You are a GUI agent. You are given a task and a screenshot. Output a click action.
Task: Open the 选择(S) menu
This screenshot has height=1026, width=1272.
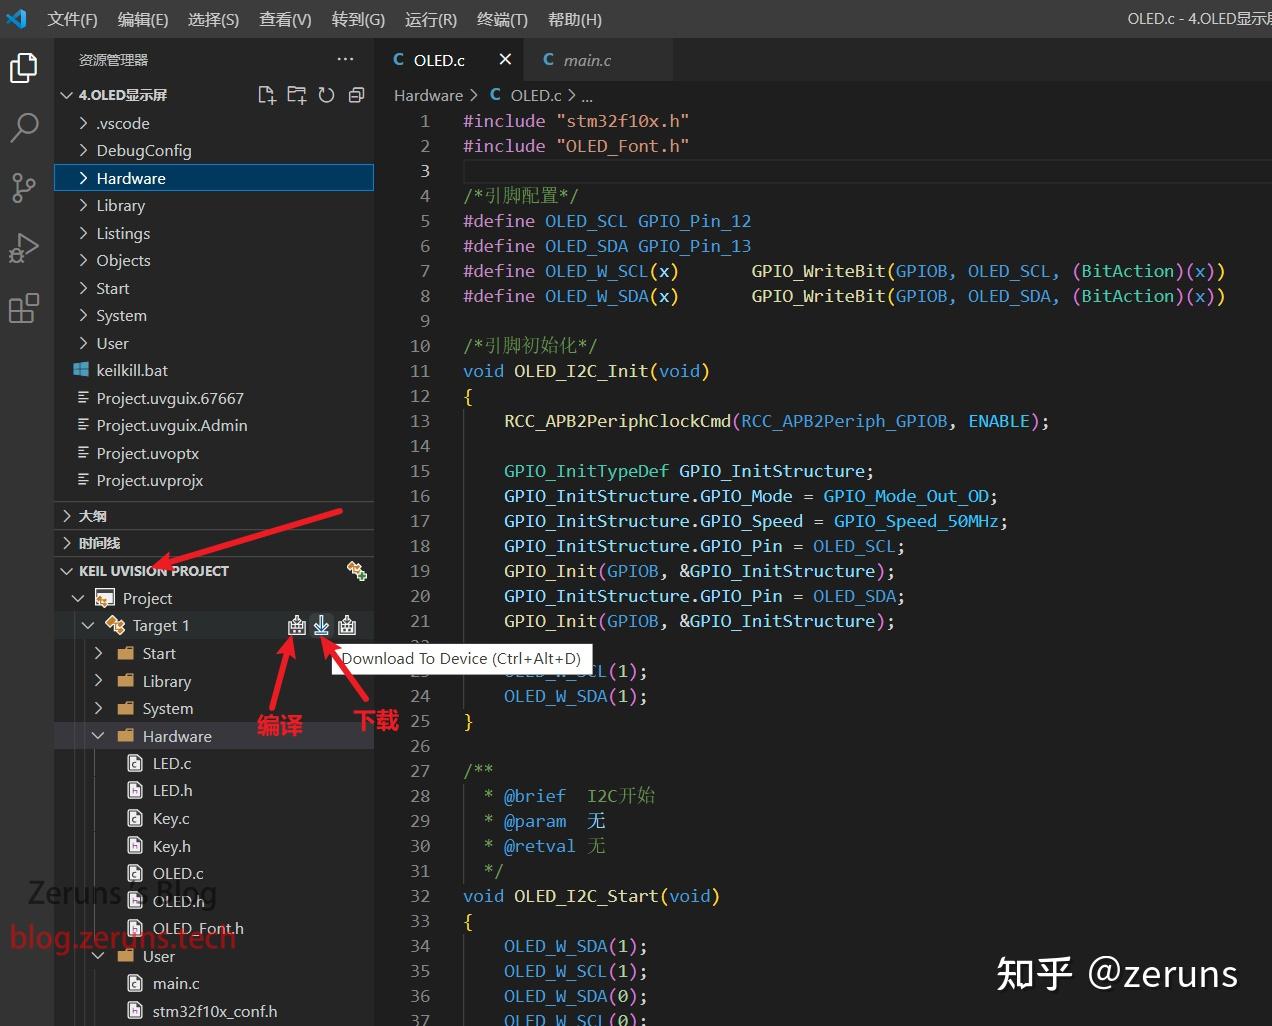pos(214,19)
